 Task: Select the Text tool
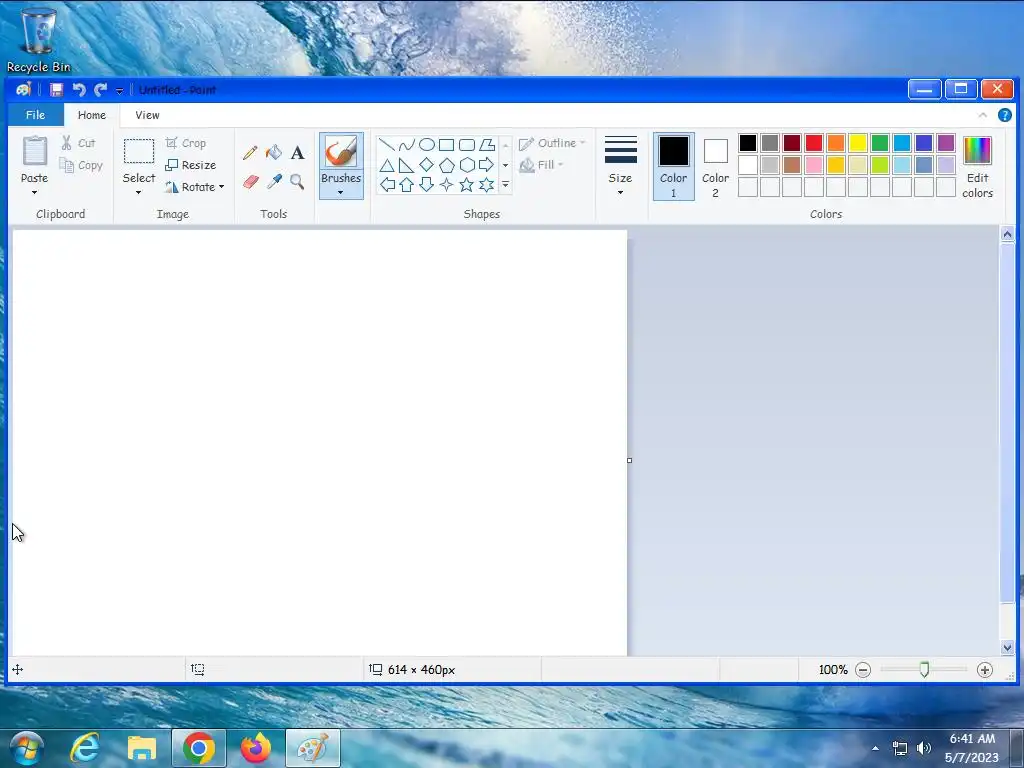click(297, 153)
